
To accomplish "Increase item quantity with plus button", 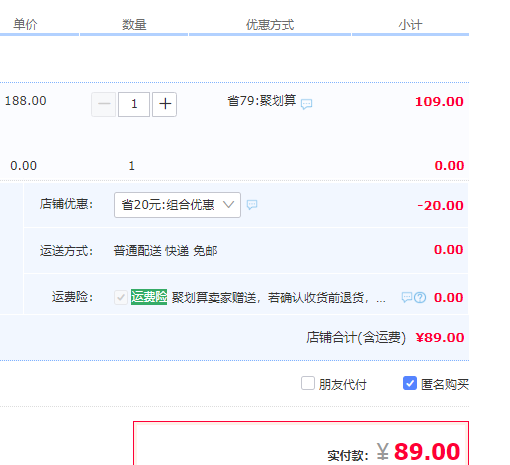I will [165, 104].
